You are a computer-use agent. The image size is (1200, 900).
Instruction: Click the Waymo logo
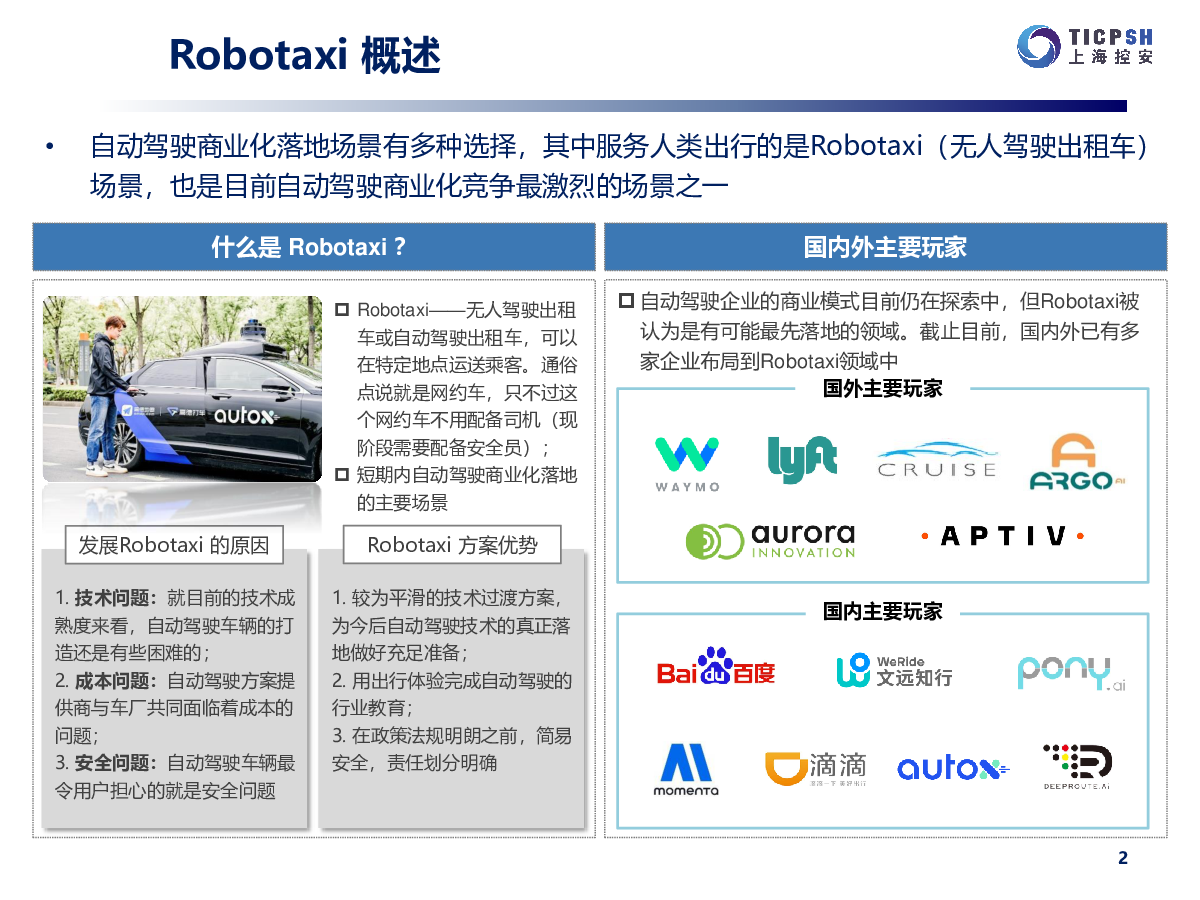pos(687,464)
